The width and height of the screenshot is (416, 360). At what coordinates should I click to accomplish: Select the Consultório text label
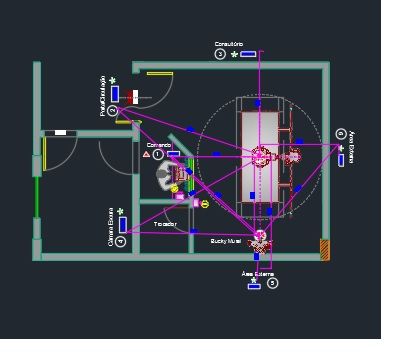pos(229,44)
